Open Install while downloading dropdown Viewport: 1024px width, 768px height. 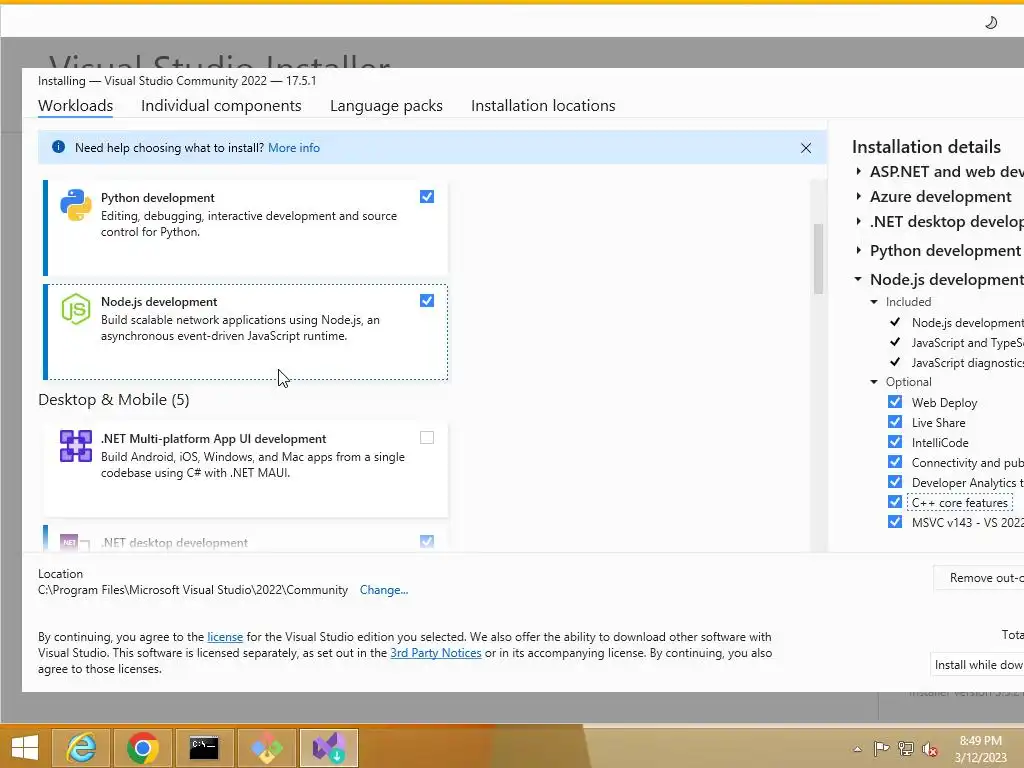(x=978, y=664)
